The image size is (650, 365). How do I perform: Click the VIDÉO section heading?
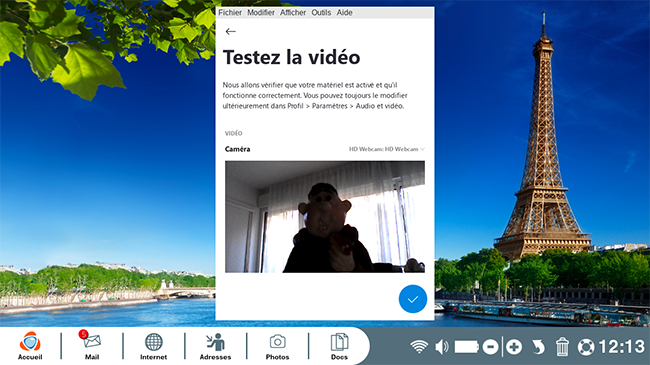pos(233,133)
